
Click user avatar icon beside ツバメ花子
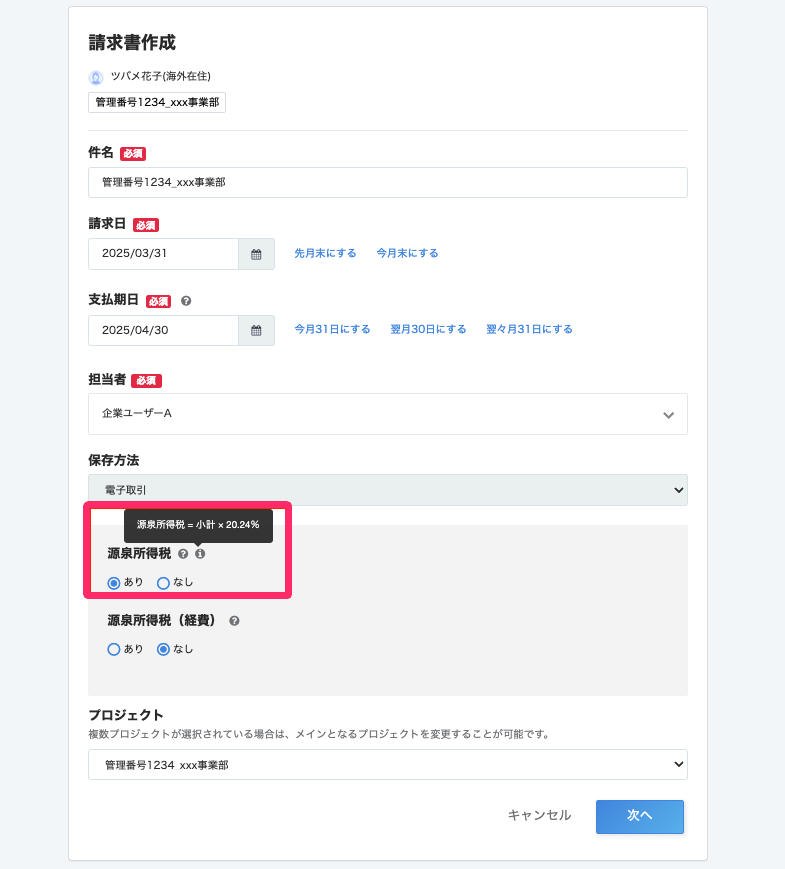coord(96,78)
